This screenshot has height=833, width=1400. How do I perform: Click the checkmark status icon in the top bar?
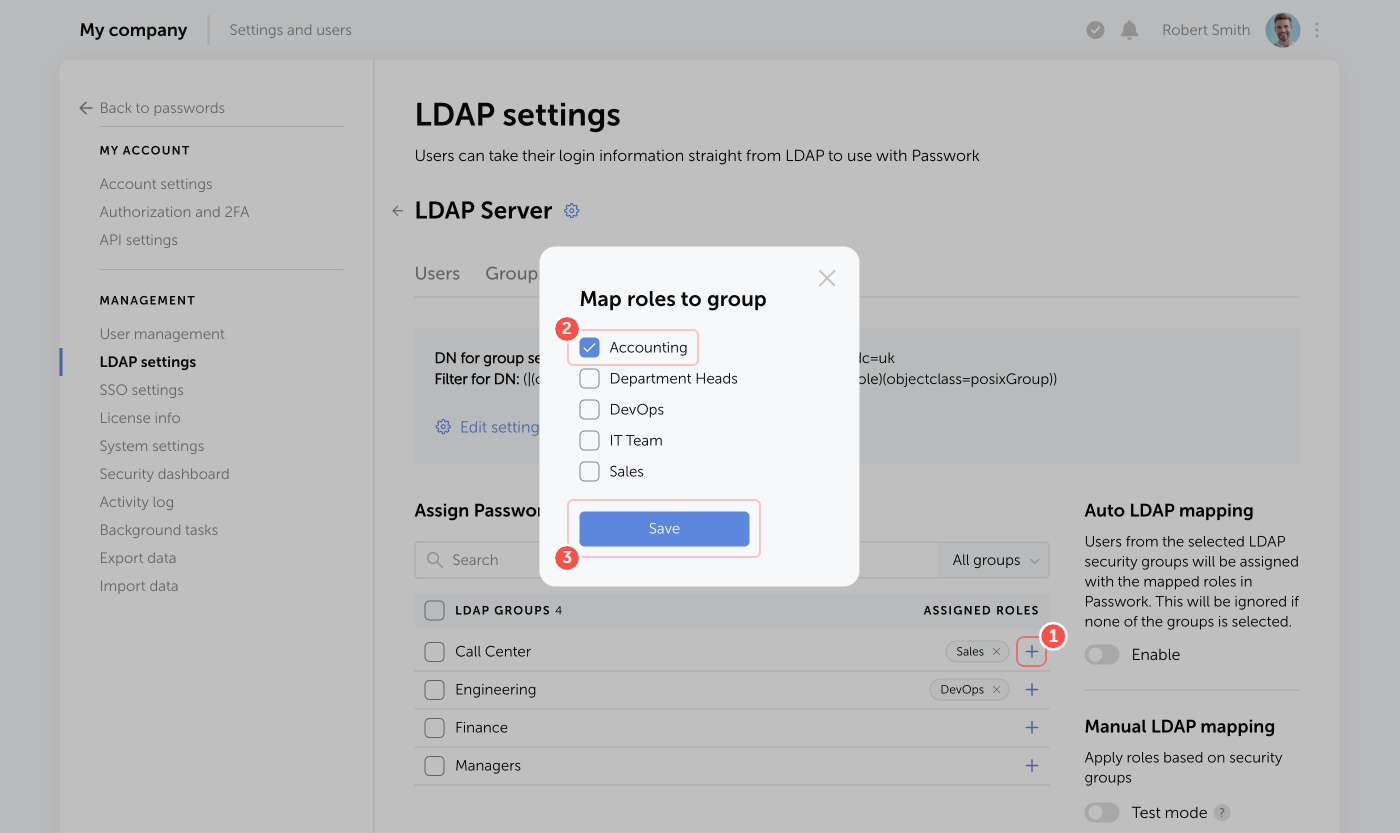(1095, 29)
